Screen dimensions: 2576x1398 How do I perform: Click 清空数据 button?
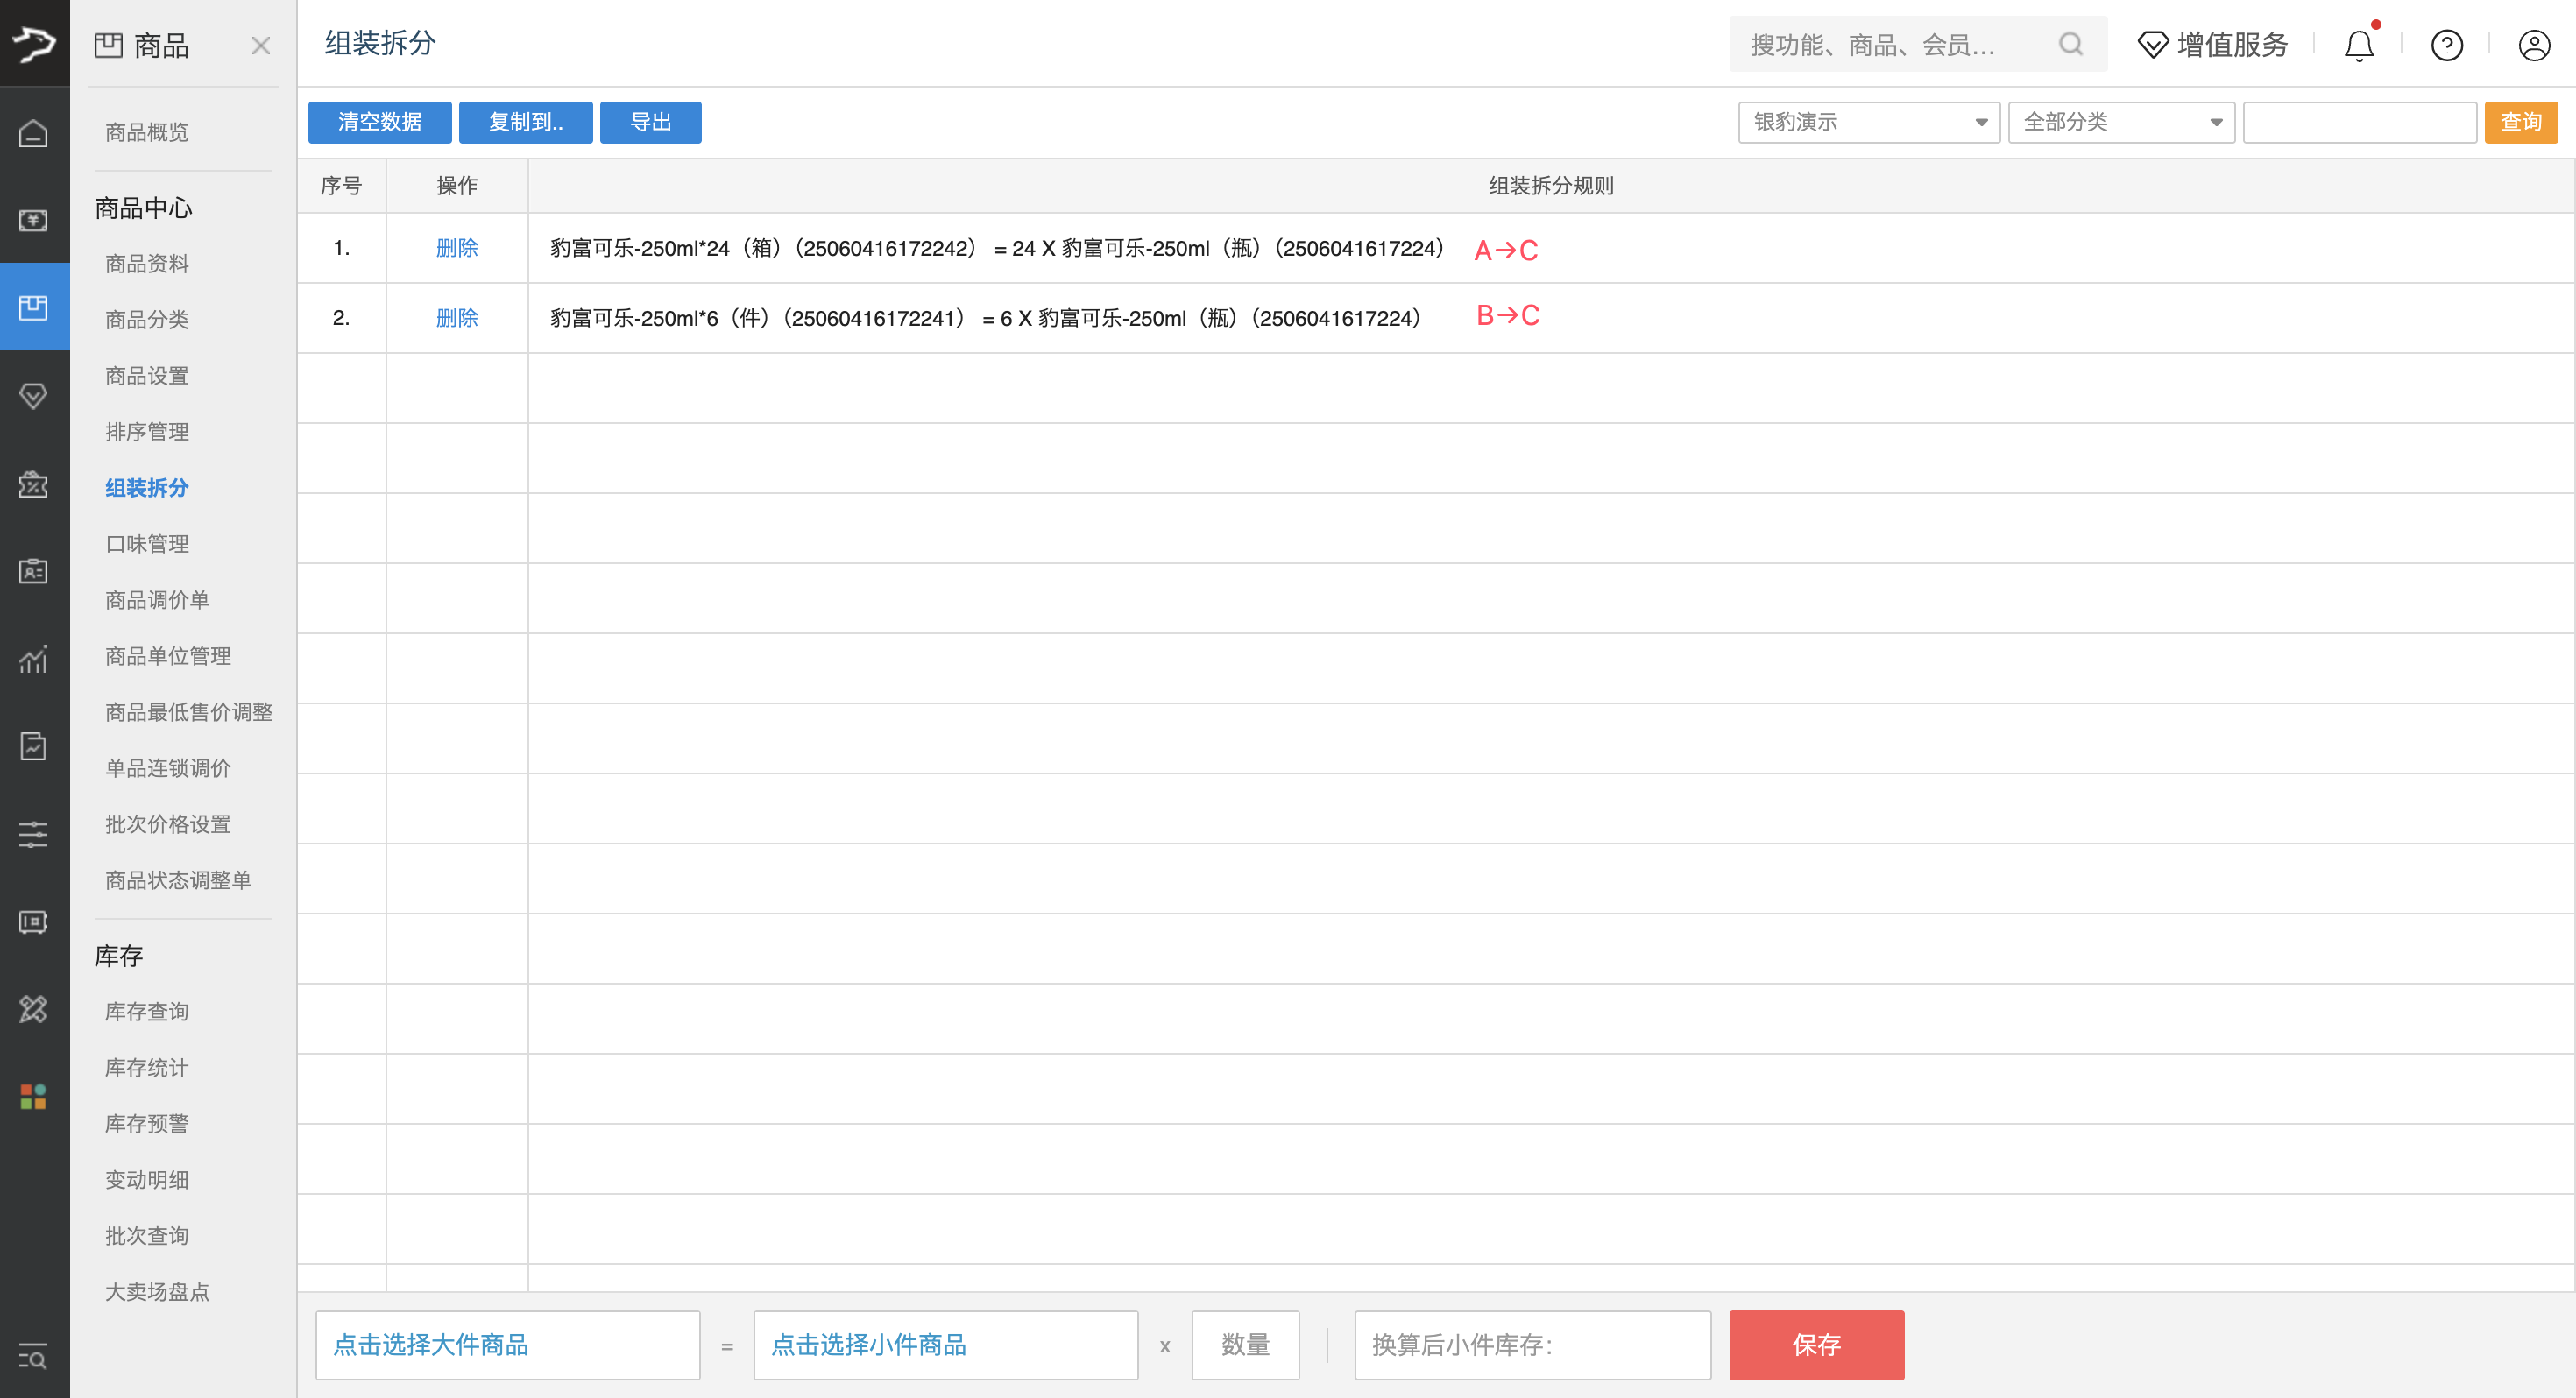380,122
